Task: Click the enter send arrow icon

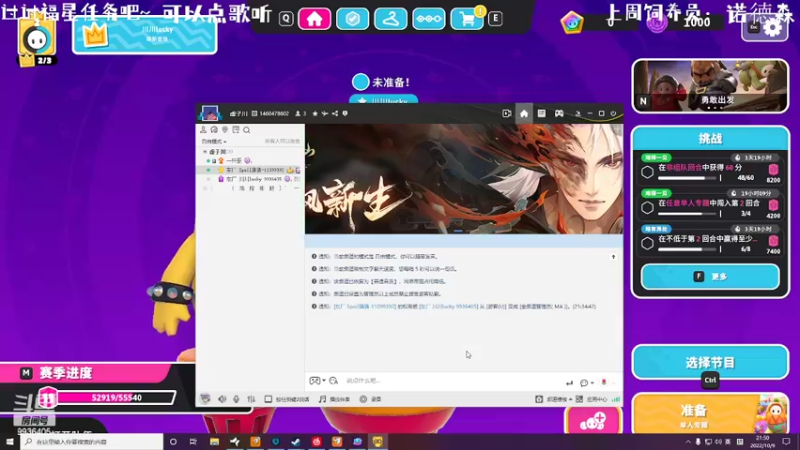Action: click(x=569, y=383)
